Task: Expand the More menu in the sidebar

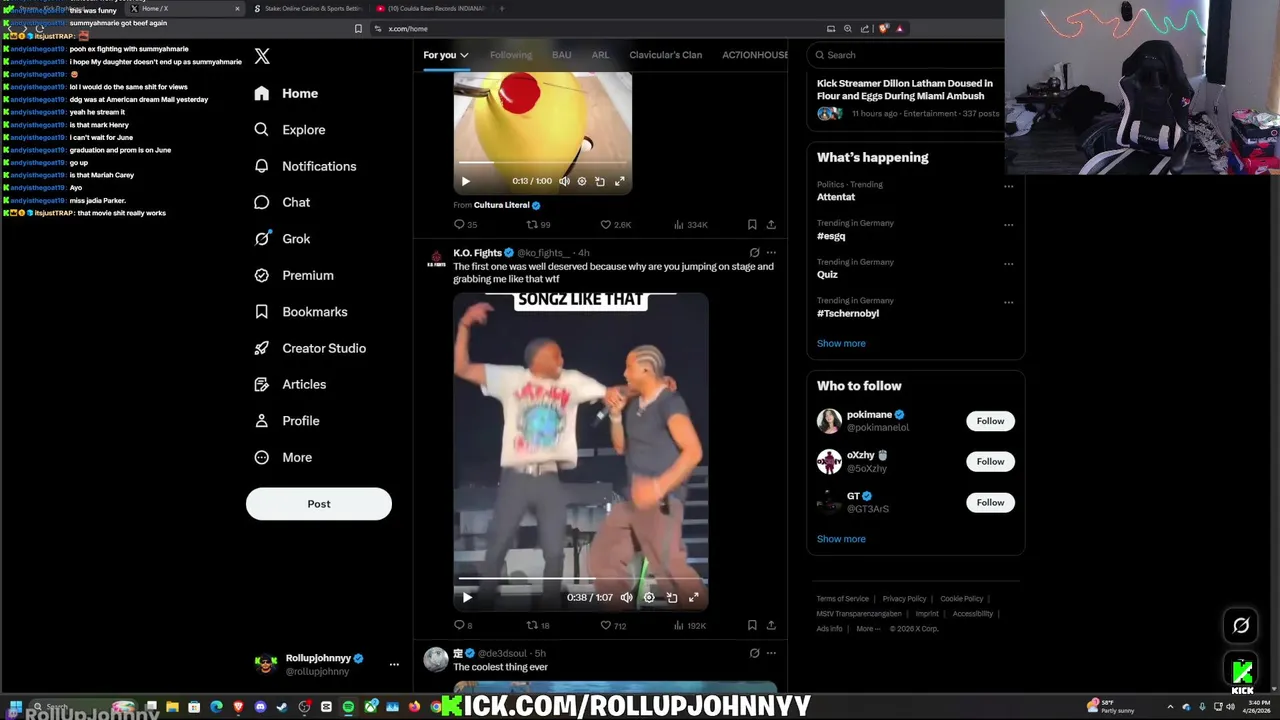Action: pos(283,457)
